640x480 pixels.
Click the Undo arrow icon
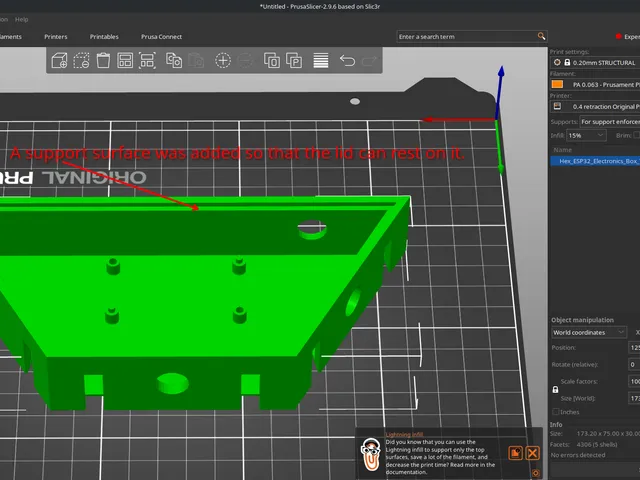[x=347, y=60]
